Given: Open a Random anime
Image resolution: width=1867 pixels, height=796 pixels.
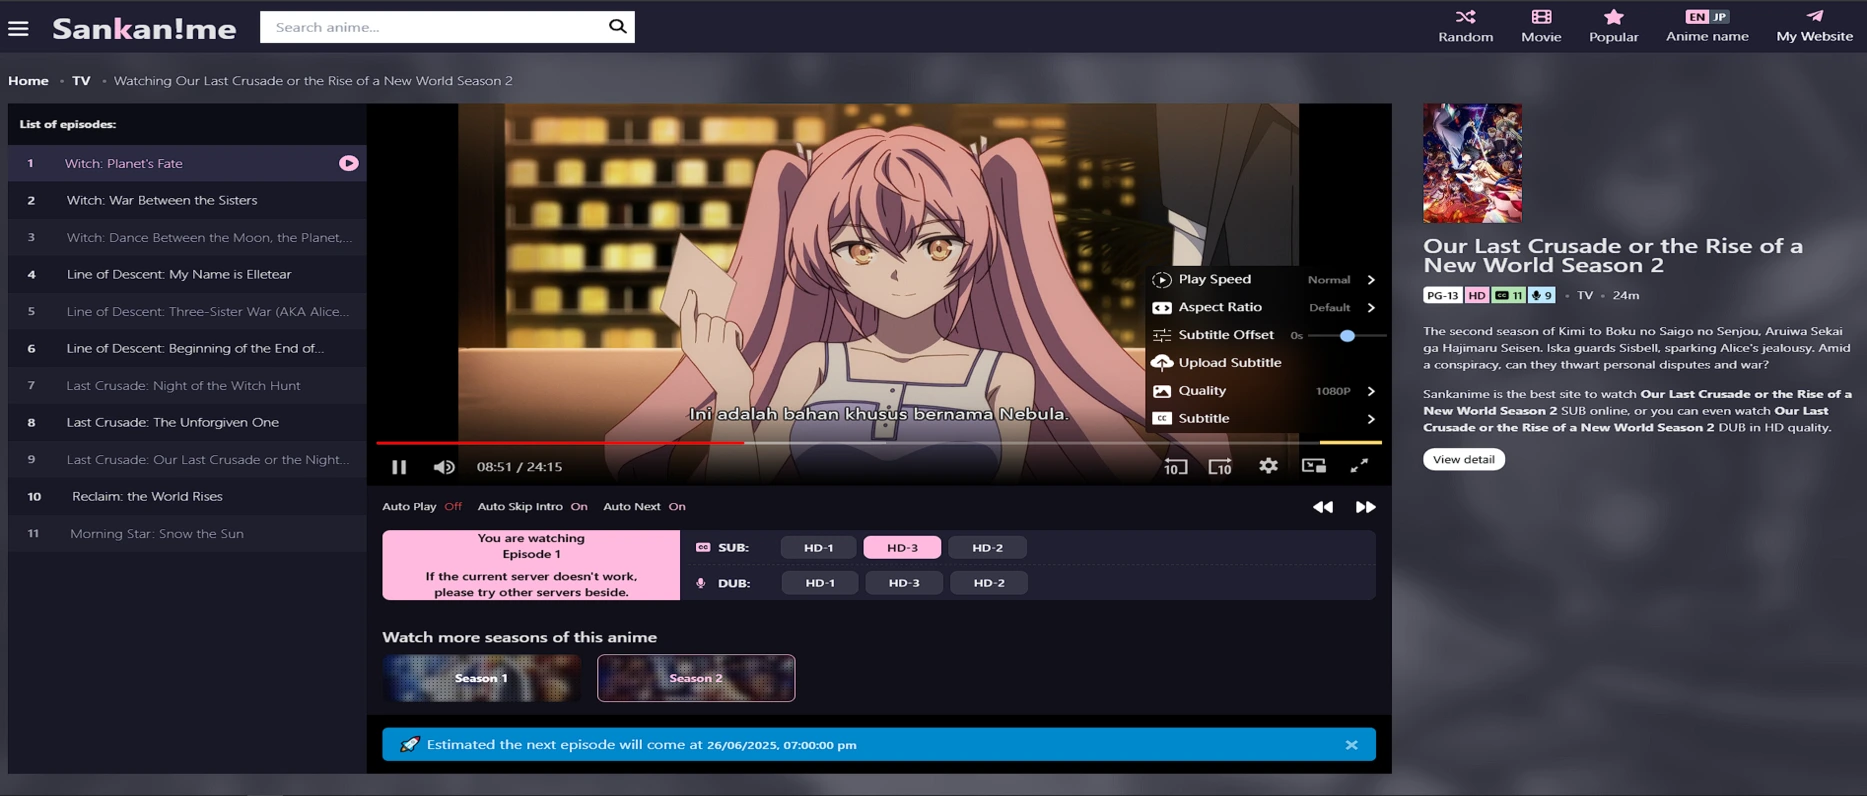Looking at the screenshot, I should point(1465,26).
